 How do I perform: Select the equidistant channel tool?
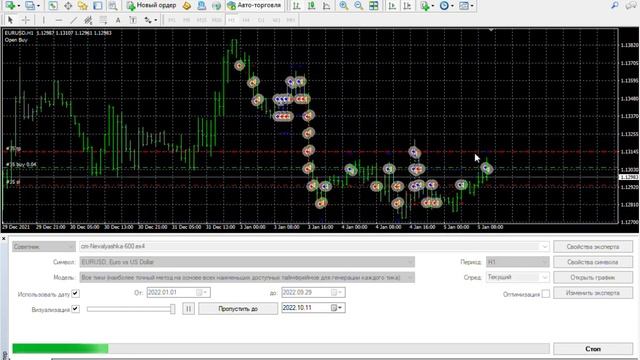[x=88, y=20]
